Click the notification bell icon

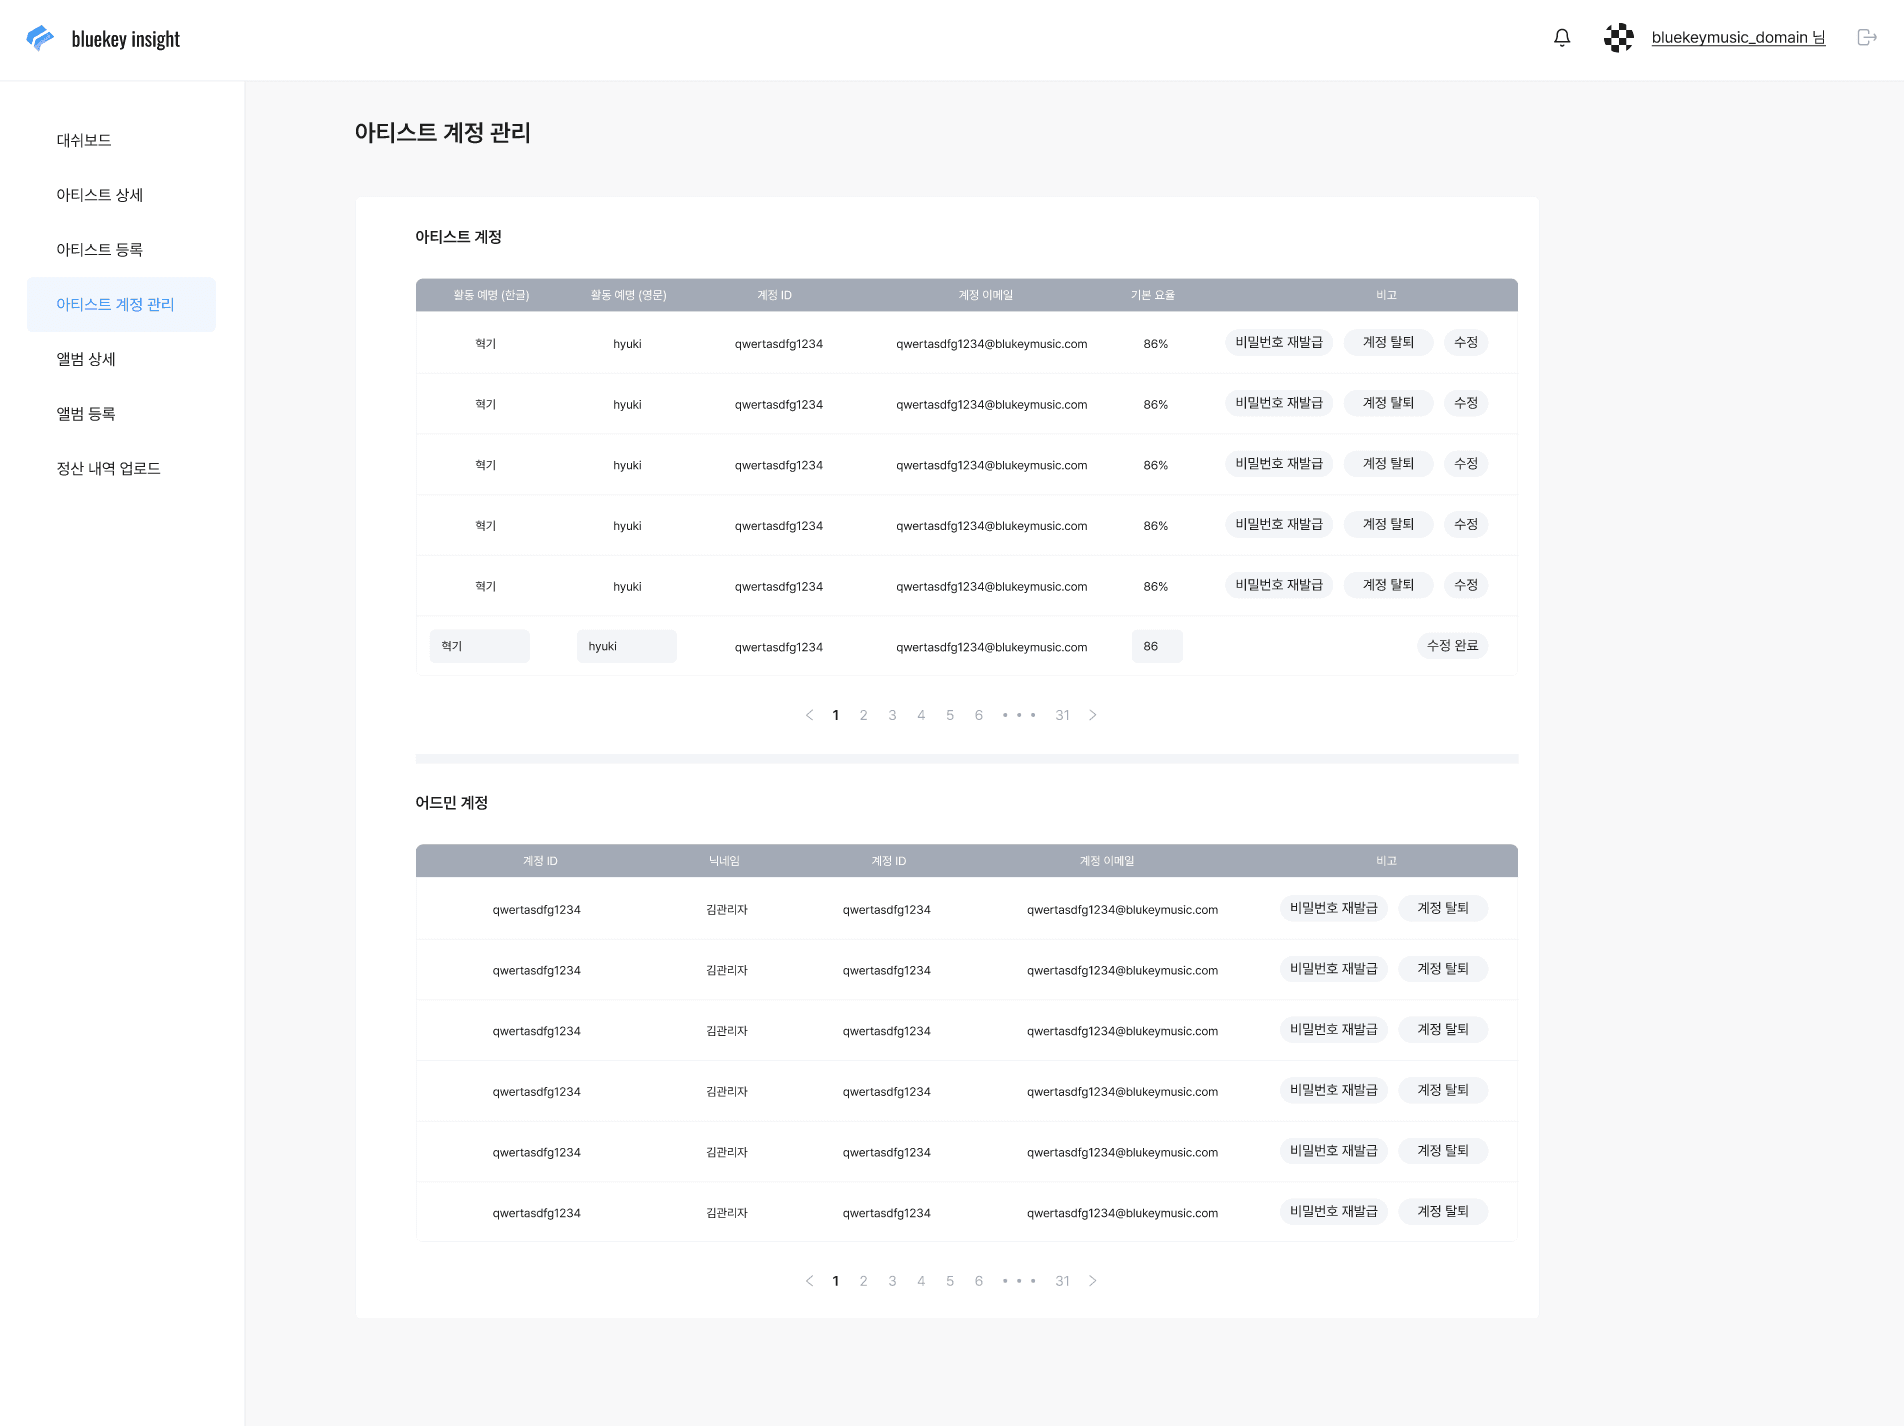[x=1561, y=38]
